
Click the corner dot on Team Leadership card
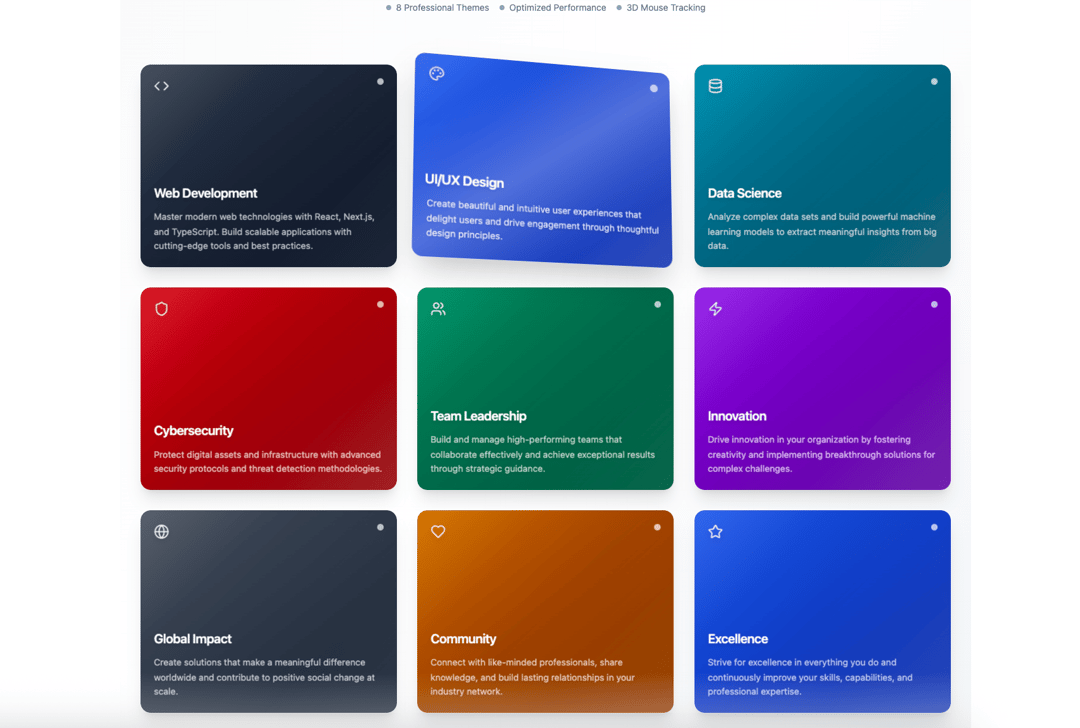tap(657, 304)
